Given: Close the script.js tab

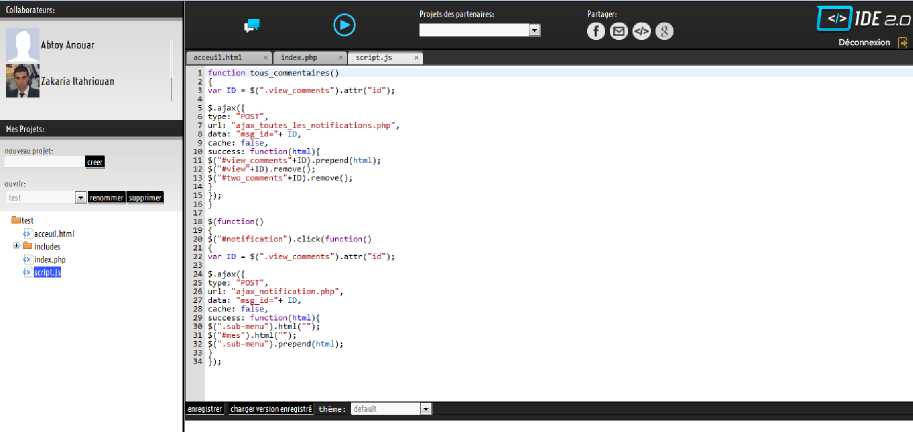Looking at the screenshot, I should 416,58.
